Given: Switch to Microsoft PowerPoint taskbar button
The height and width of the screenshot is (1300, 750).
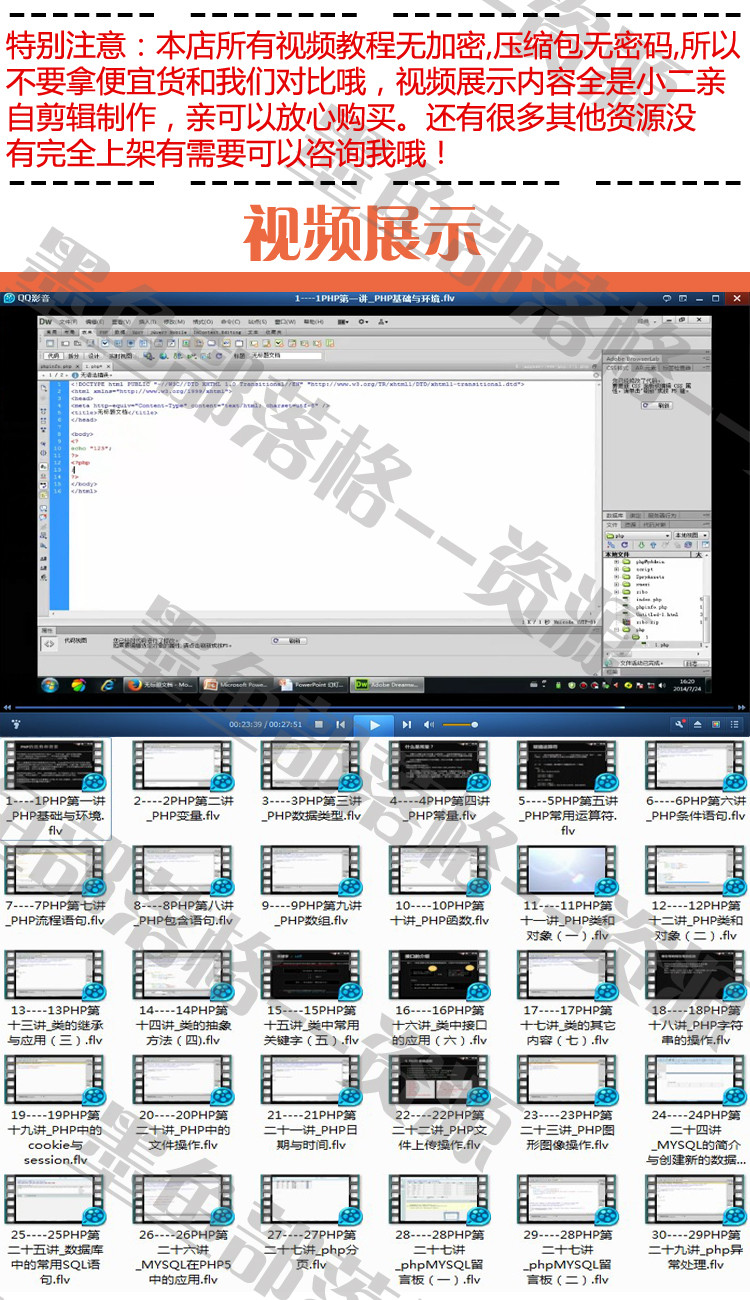Looking at the screenshot, I should 237,685.
